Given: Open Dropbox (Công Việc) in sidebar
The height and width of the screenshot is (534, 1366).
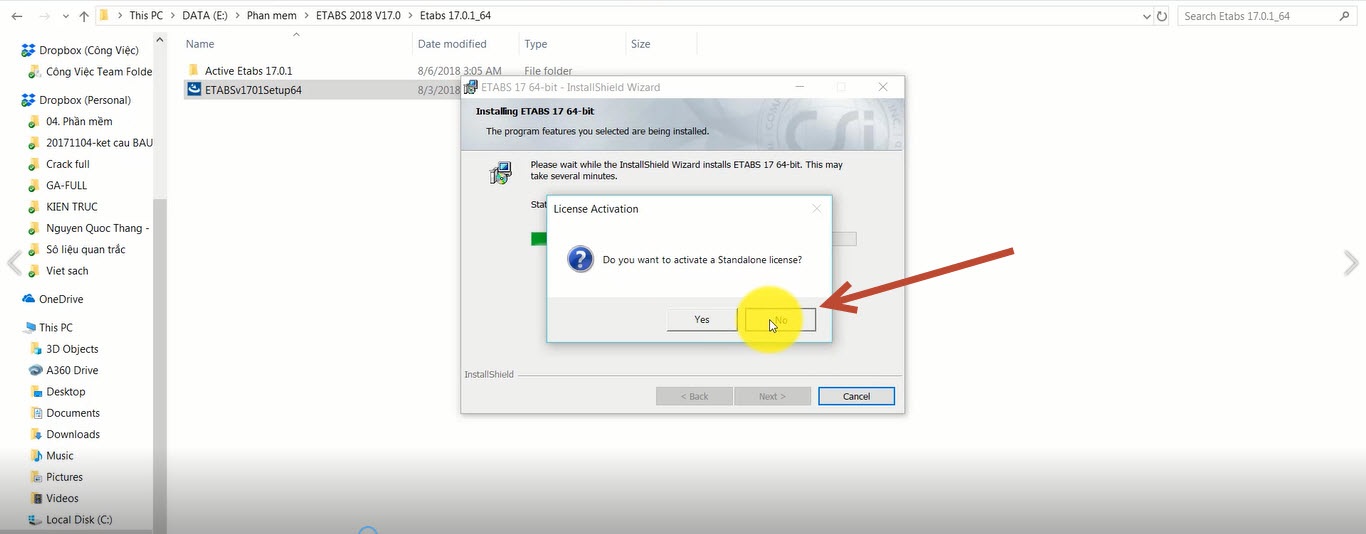Looking at the screenshot, I should [88, 50].
